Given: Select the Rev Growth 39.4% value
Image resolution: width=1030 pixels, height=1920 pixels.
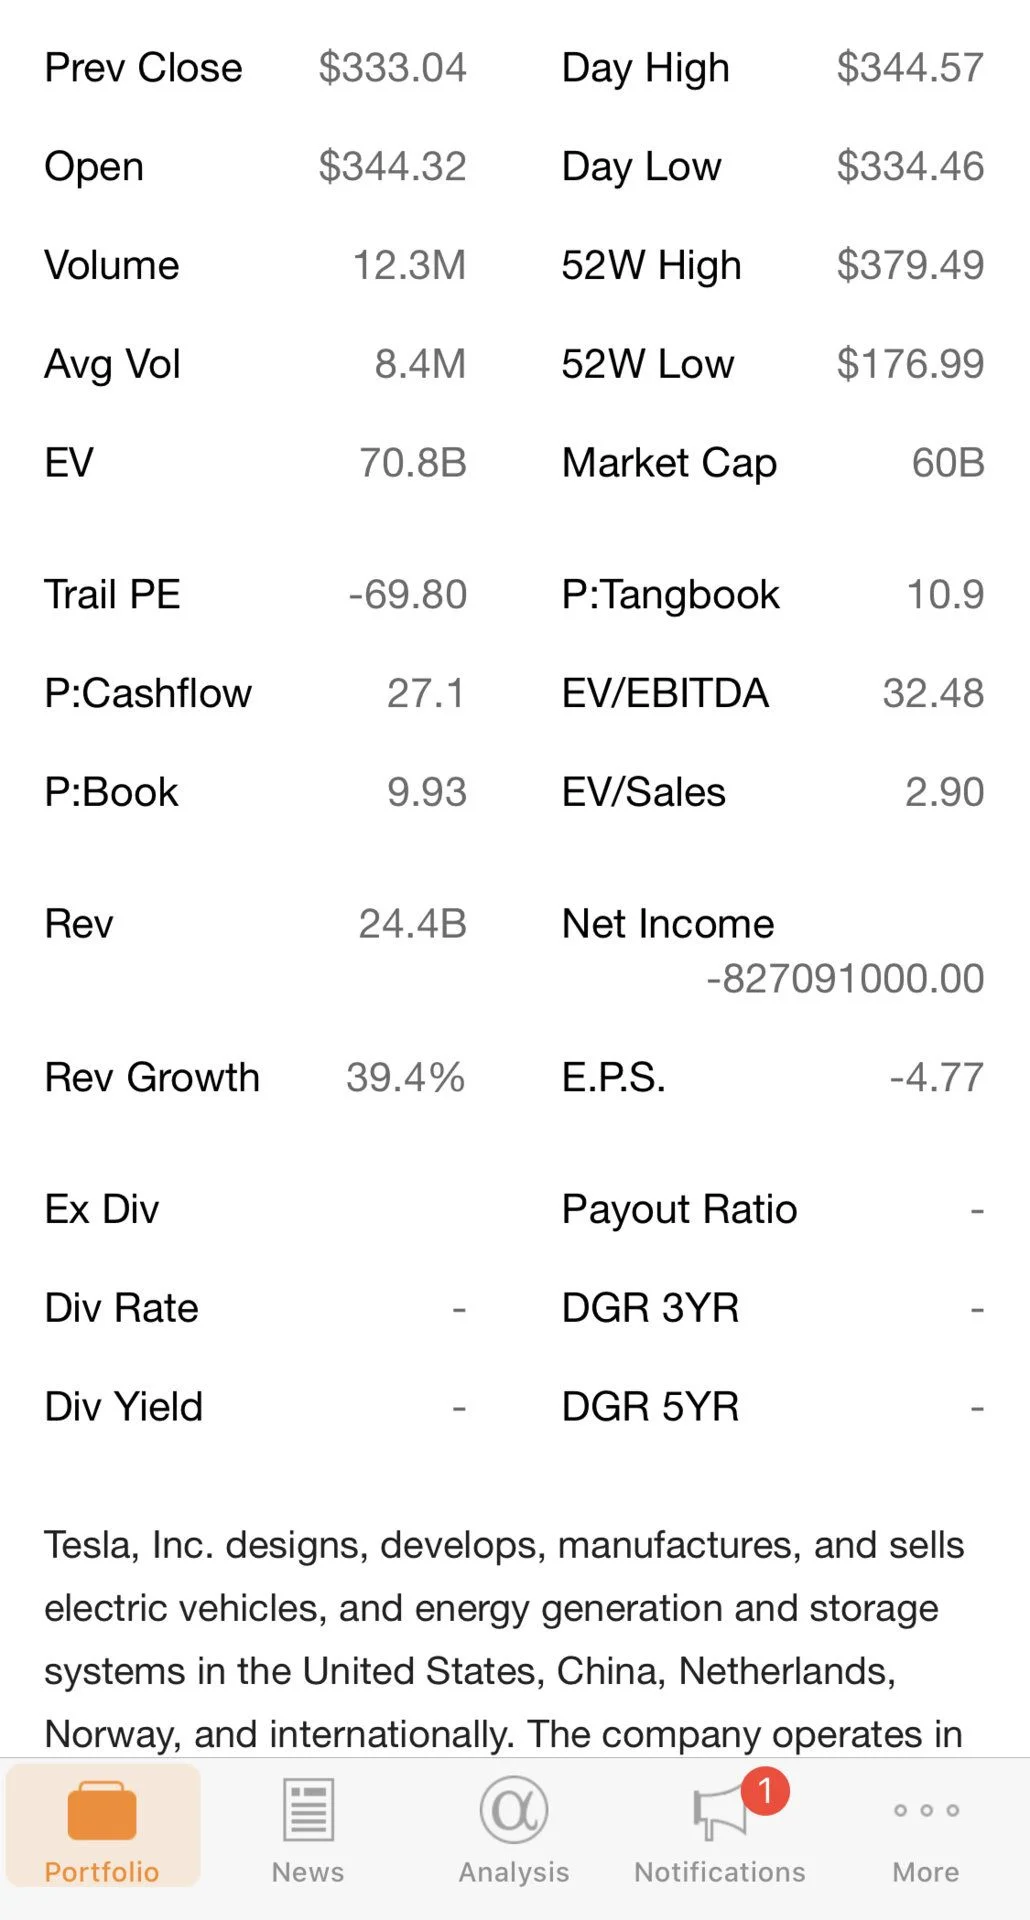Looking at the screenshot, I should click(406, 1078).
